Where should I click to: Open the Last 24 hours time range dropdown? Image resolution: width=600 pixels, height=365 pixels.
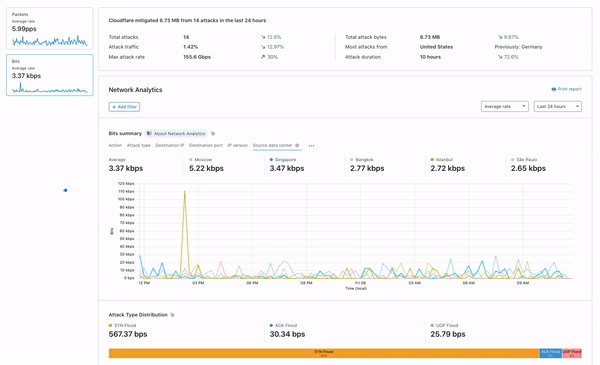(558, 106)
